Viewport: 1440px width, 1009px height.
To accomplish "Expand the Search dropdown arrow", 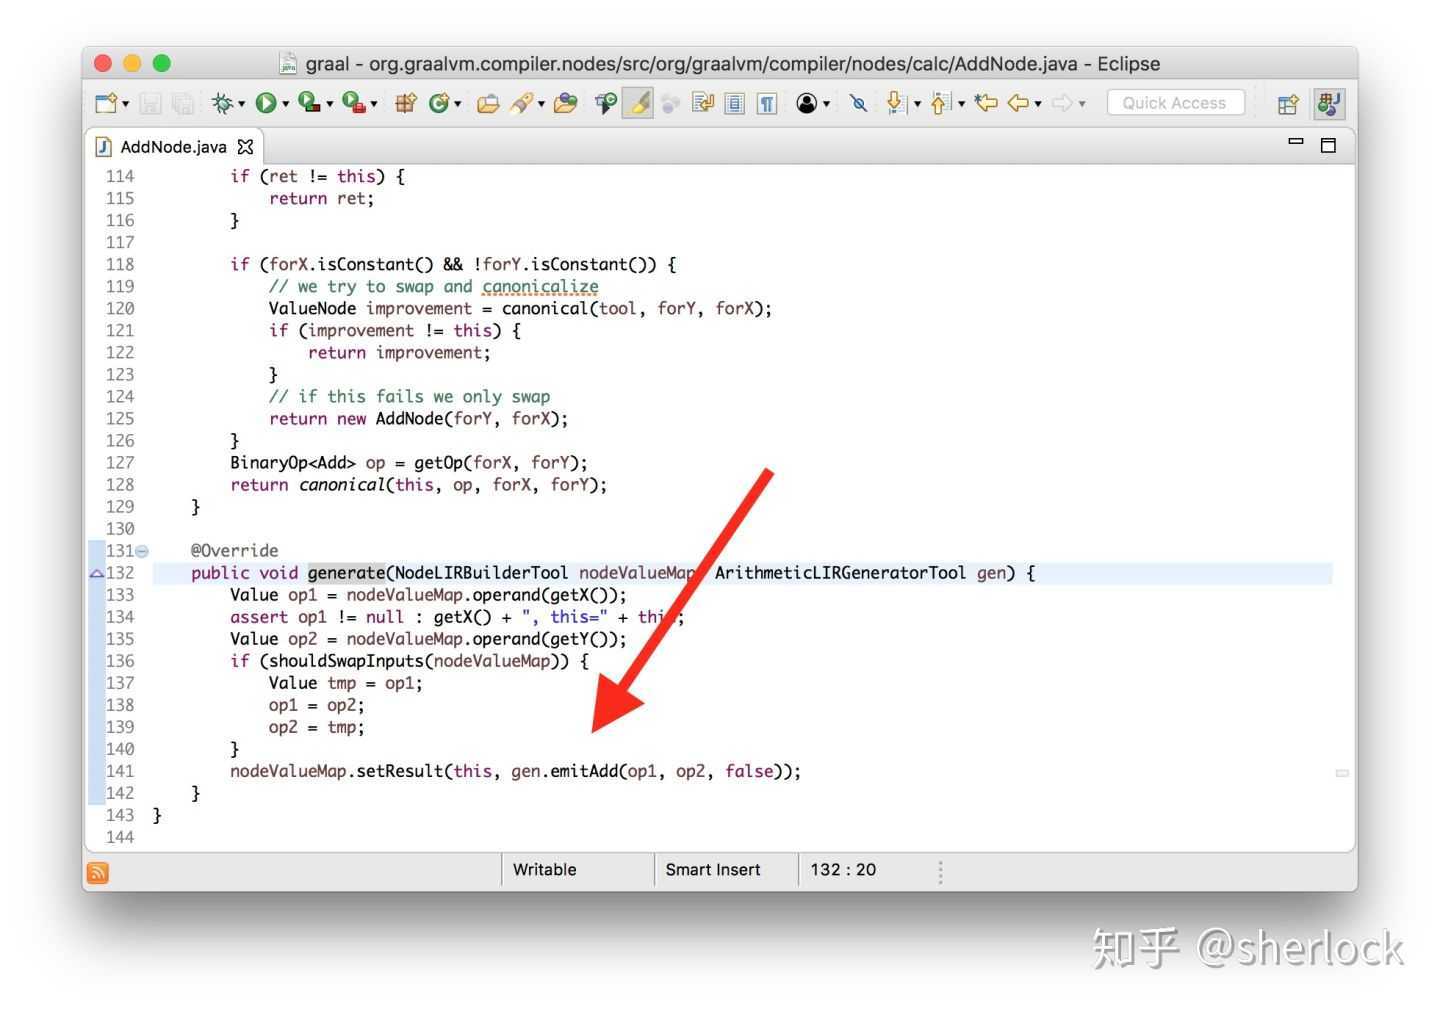I will (541, 104).
